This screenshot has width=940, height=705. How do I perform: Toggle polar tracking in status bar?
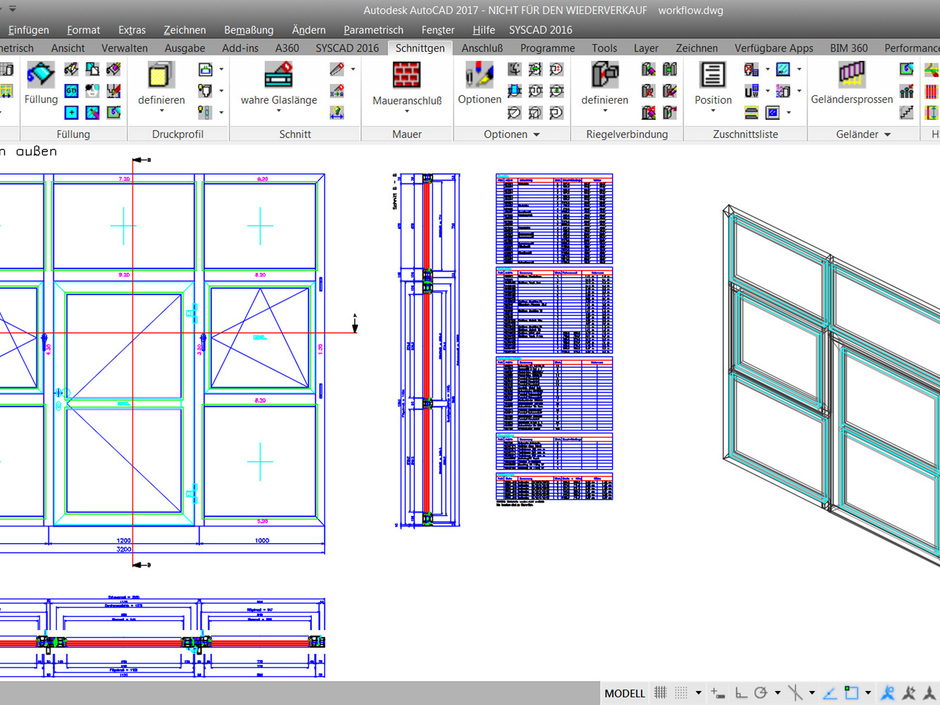click(x=762, y=693)
